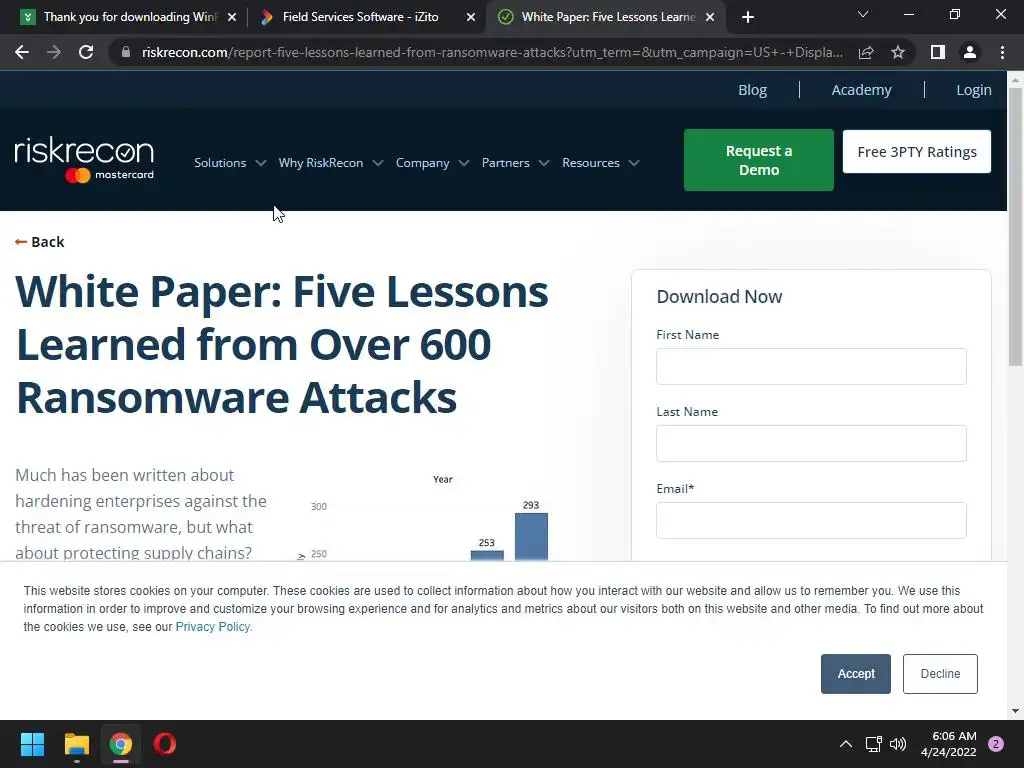Bookmark this page with the star icon
The width and height of the screenshot is (1024, 768).
click(x=898, y=52)
